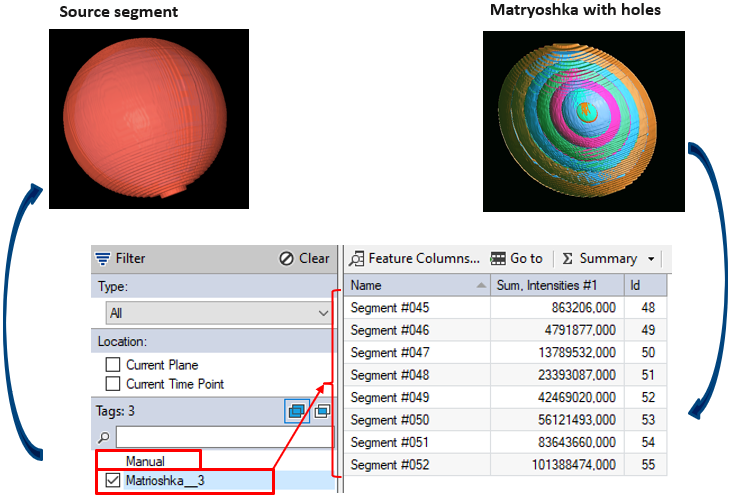Enable the Current Plane checkbox
Screen dimensions: 732x498
(x=114, y=365)
